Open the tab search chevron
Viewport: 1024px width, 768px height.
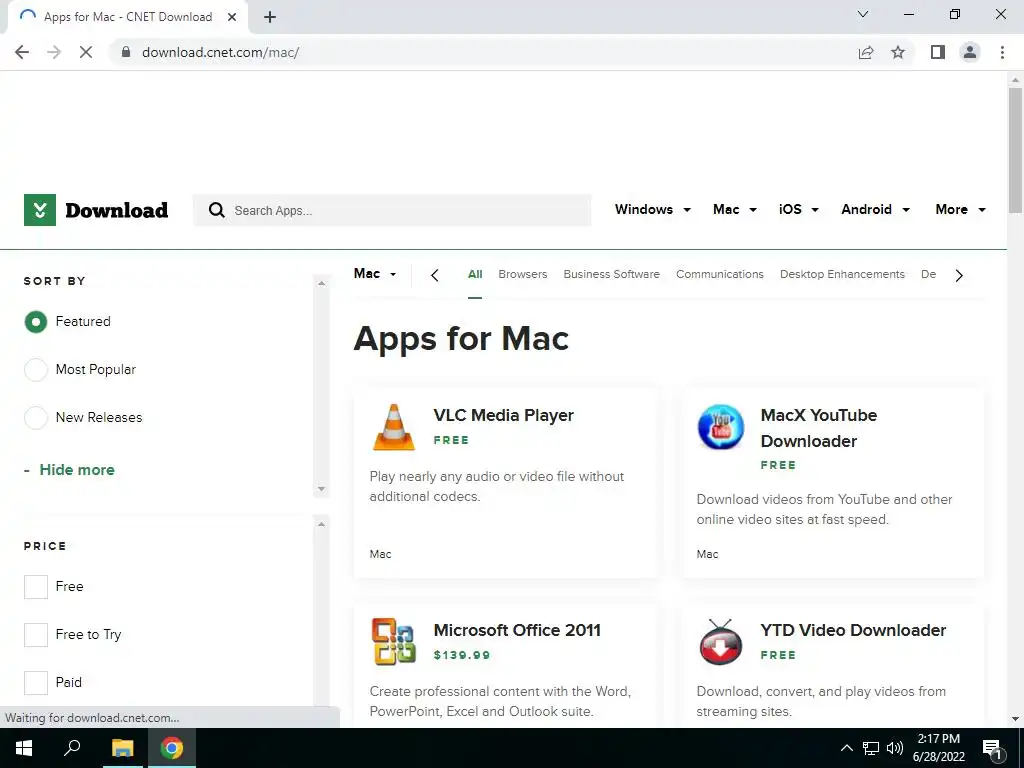[x=863, y=14]
